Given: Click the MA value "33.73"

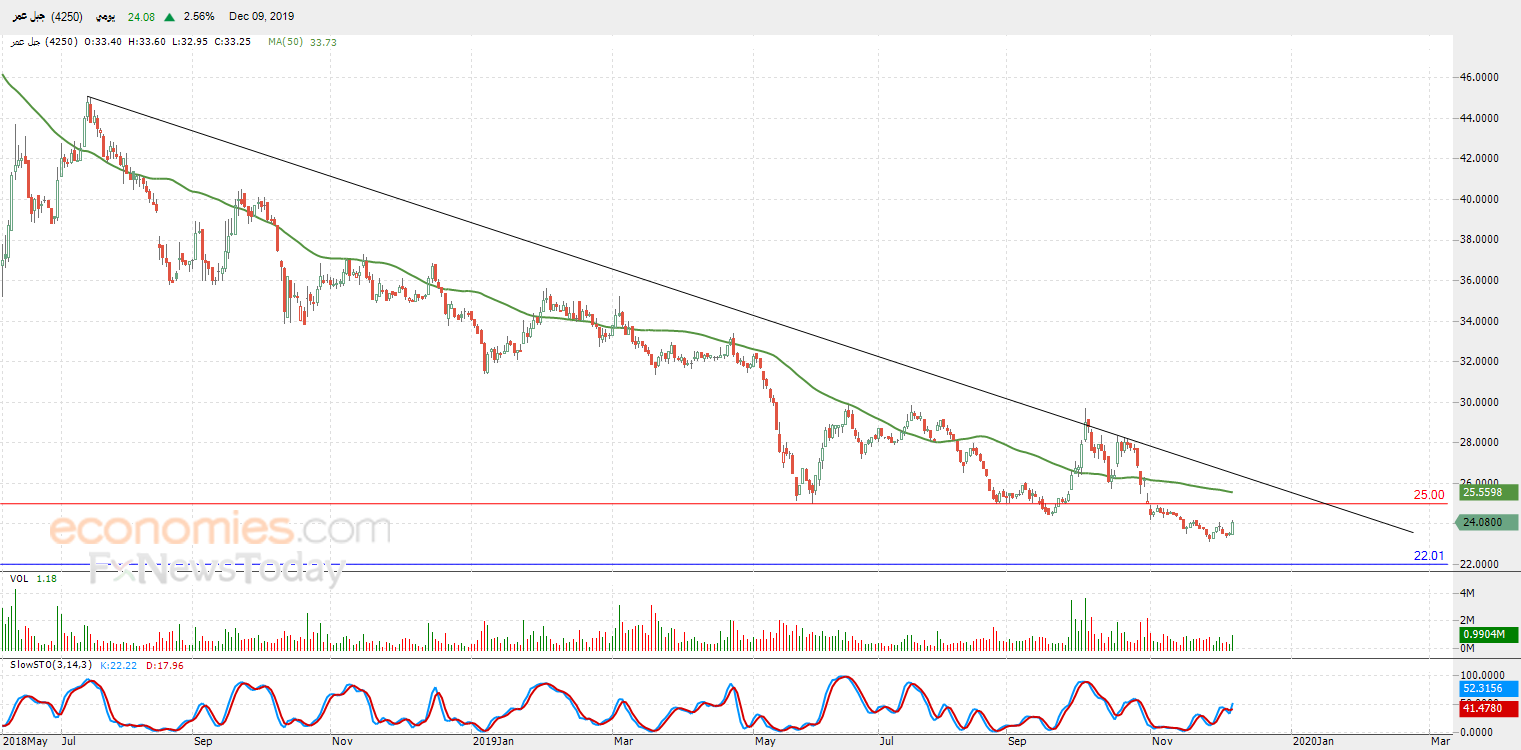Looking at the screenshot, I should tap(324, 42).
